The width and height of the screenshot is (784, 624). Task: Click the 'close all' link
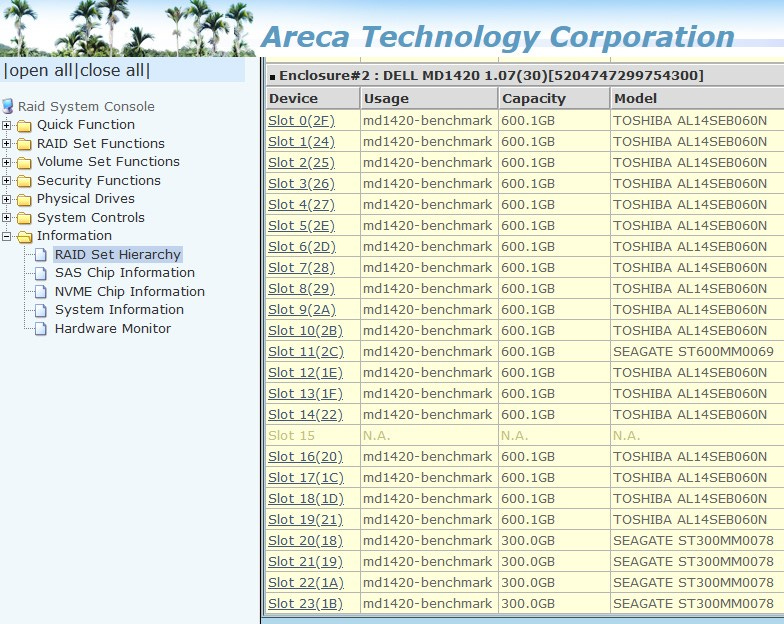(112, 70)
